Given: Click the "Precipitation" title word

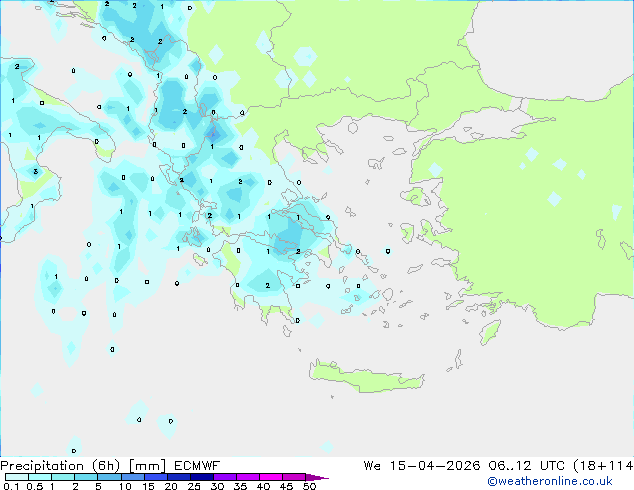Looking at the screenshot, I should [42, 466].
